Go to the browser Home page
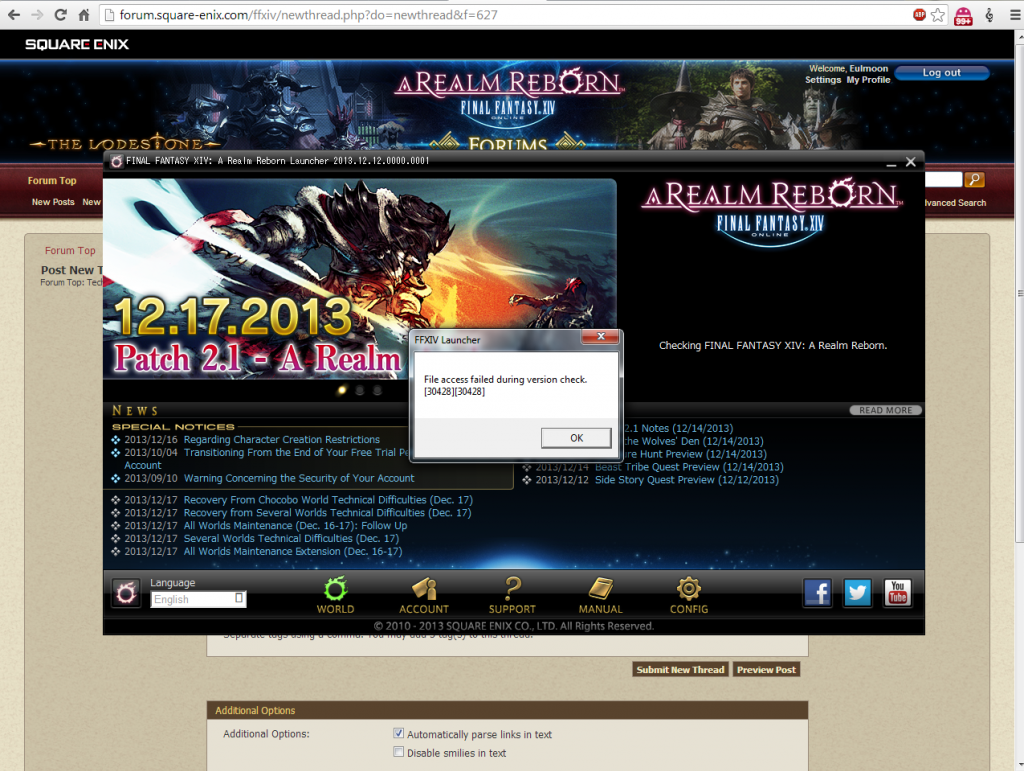Viewport: 1024px width, 771px height. click(84, 14)
